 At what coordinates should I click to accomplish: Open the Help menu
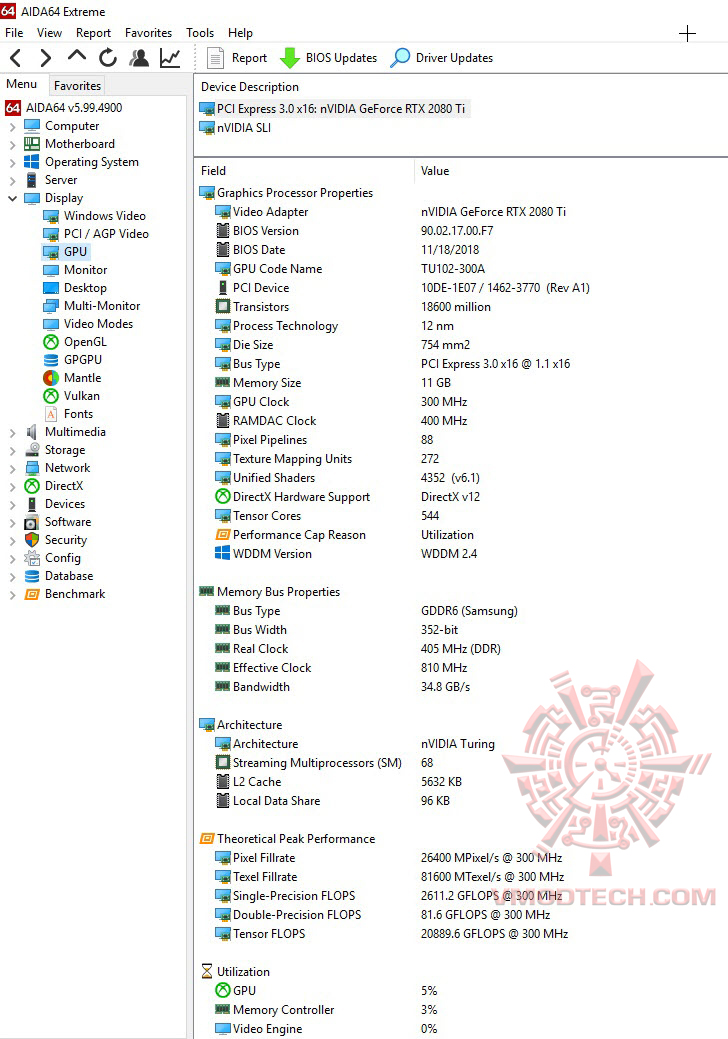click(x=240, y=32)
